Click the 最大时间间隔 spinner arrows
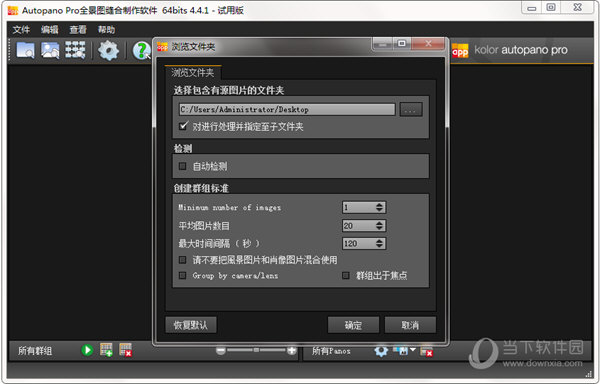 point(379,243)
